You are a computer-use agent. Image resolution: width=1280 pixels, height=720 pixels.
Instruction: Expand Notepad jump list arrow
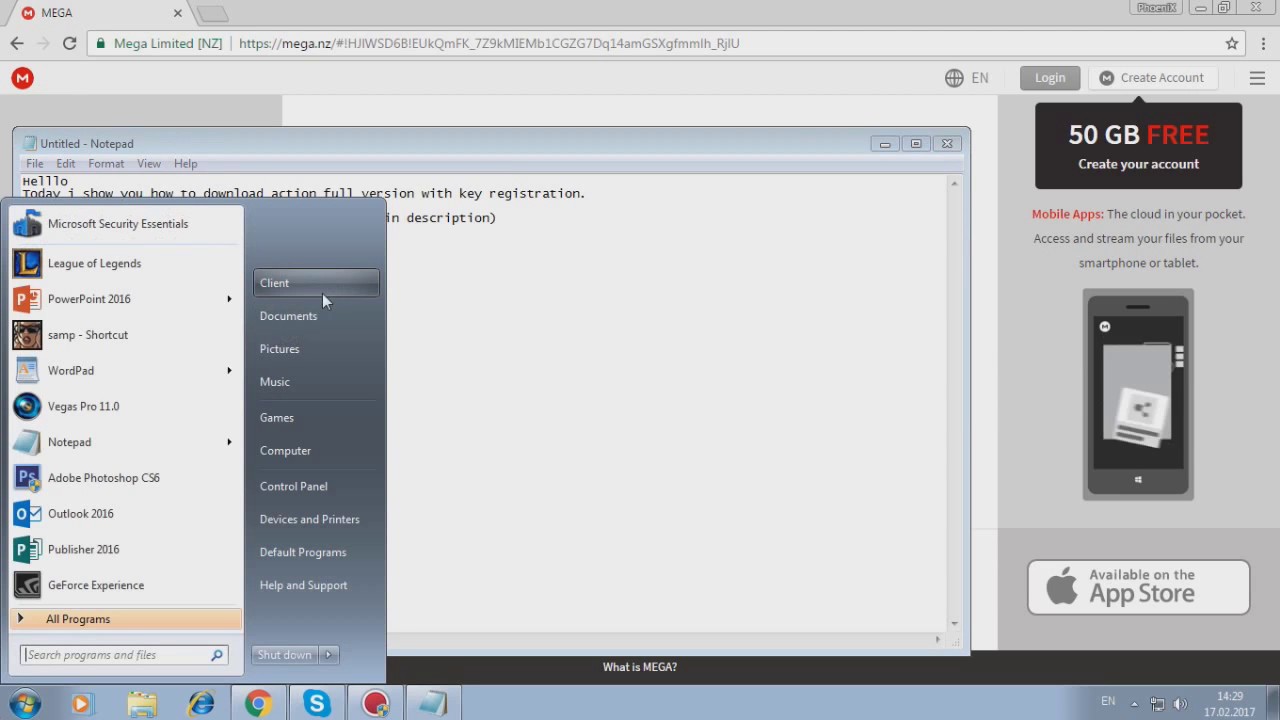point(229,442)
